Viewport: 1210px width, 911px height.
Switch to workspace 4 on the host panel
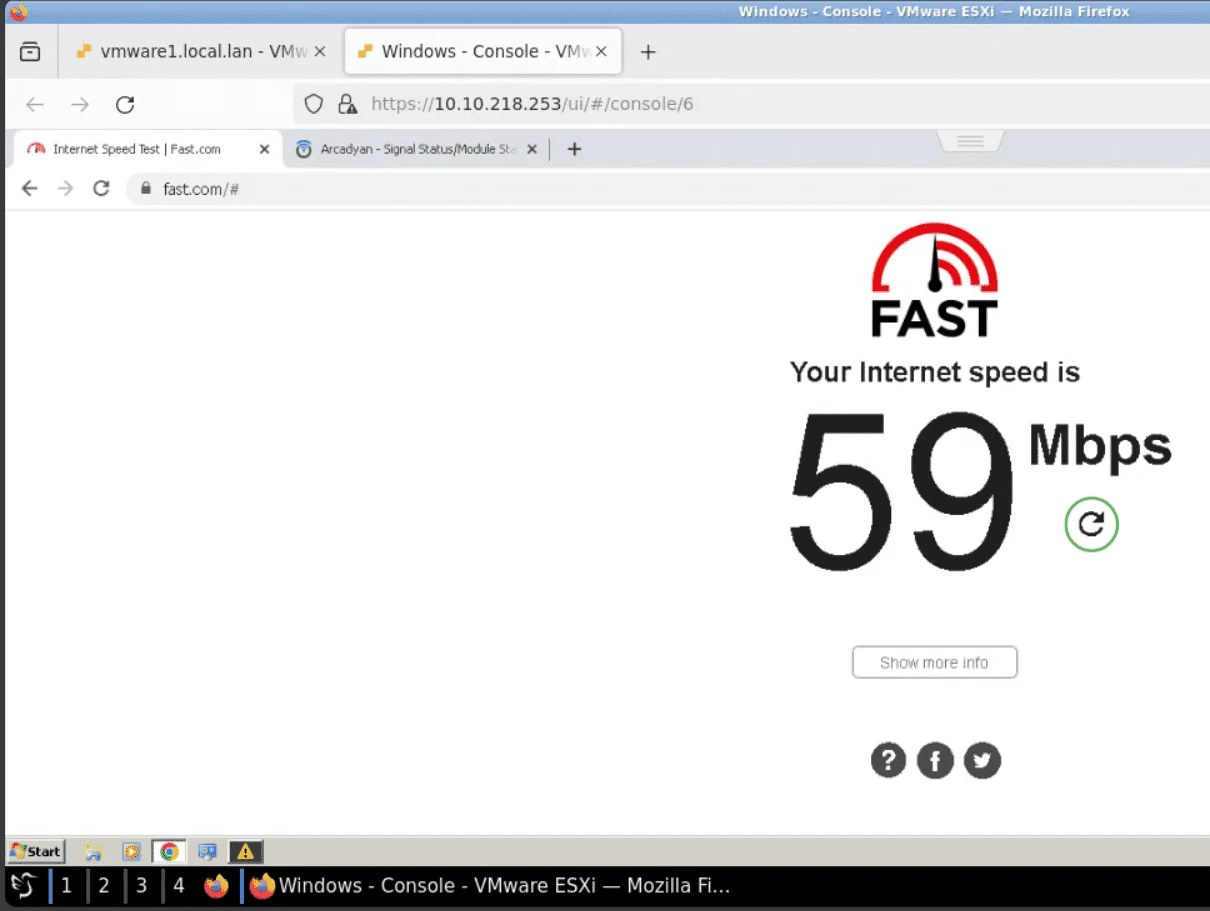click(178, 886)
